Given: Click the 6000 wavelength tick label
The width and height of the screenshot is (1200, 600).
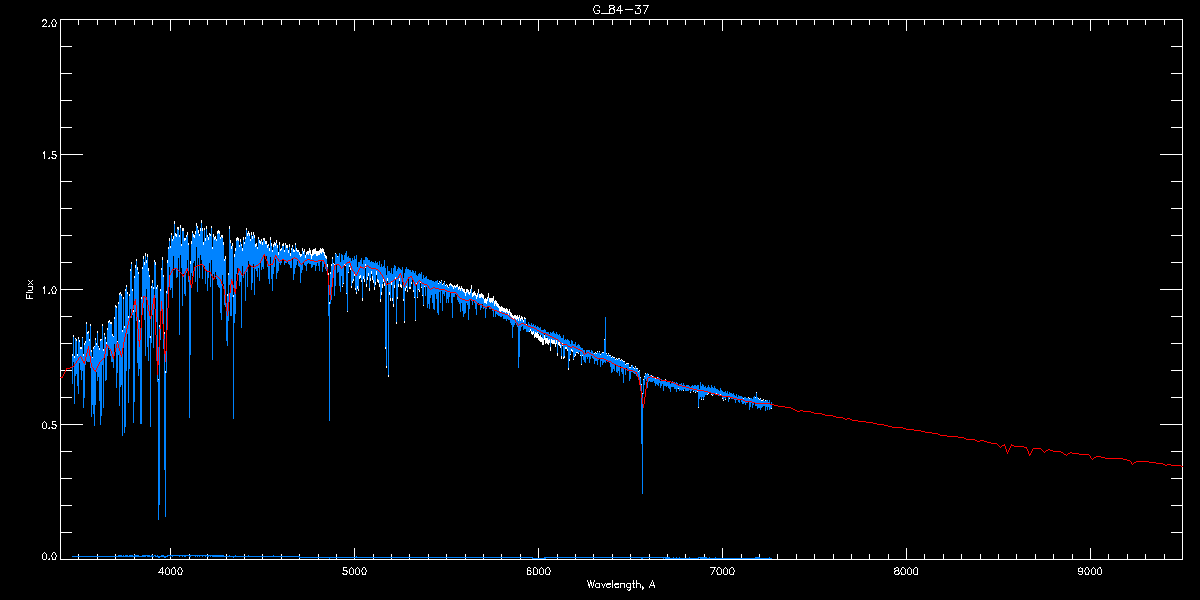Looking at the screenshot, I should (539, 571).
